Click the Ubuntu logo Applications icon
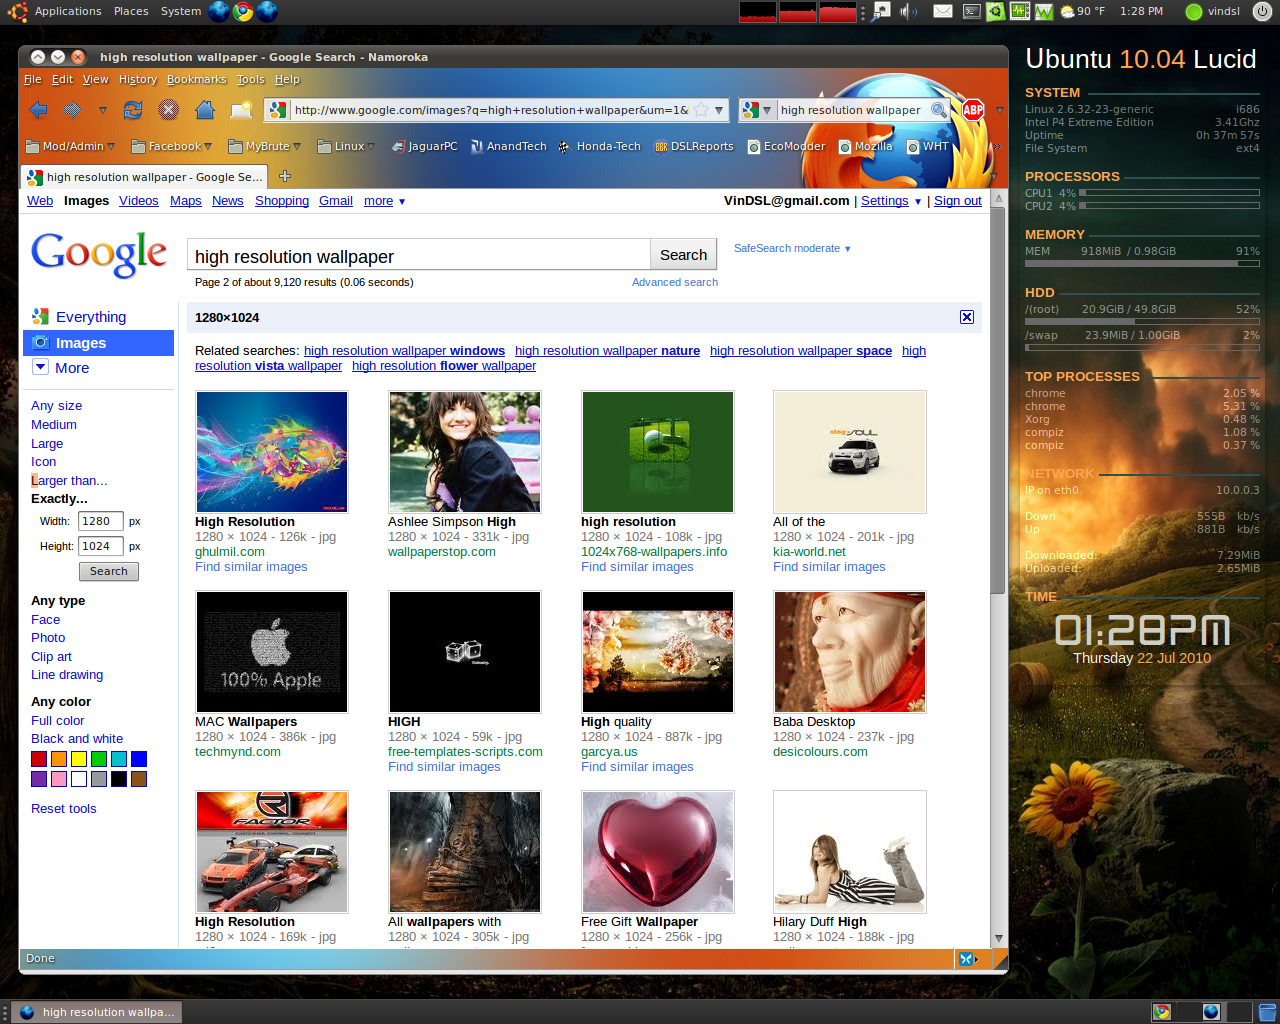The width and height of the screenshot is (1280, 1024). click(17, 11)
